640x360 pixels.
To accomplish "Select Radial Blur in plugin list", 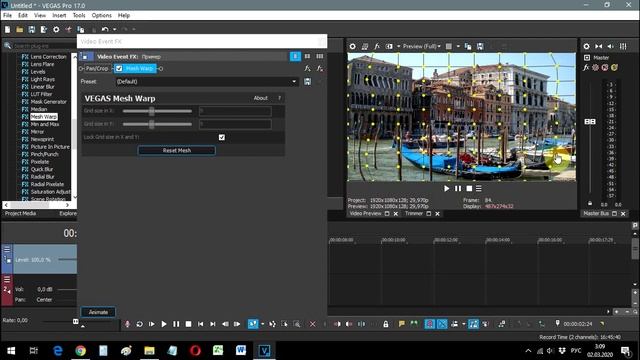I will [42, 177].
